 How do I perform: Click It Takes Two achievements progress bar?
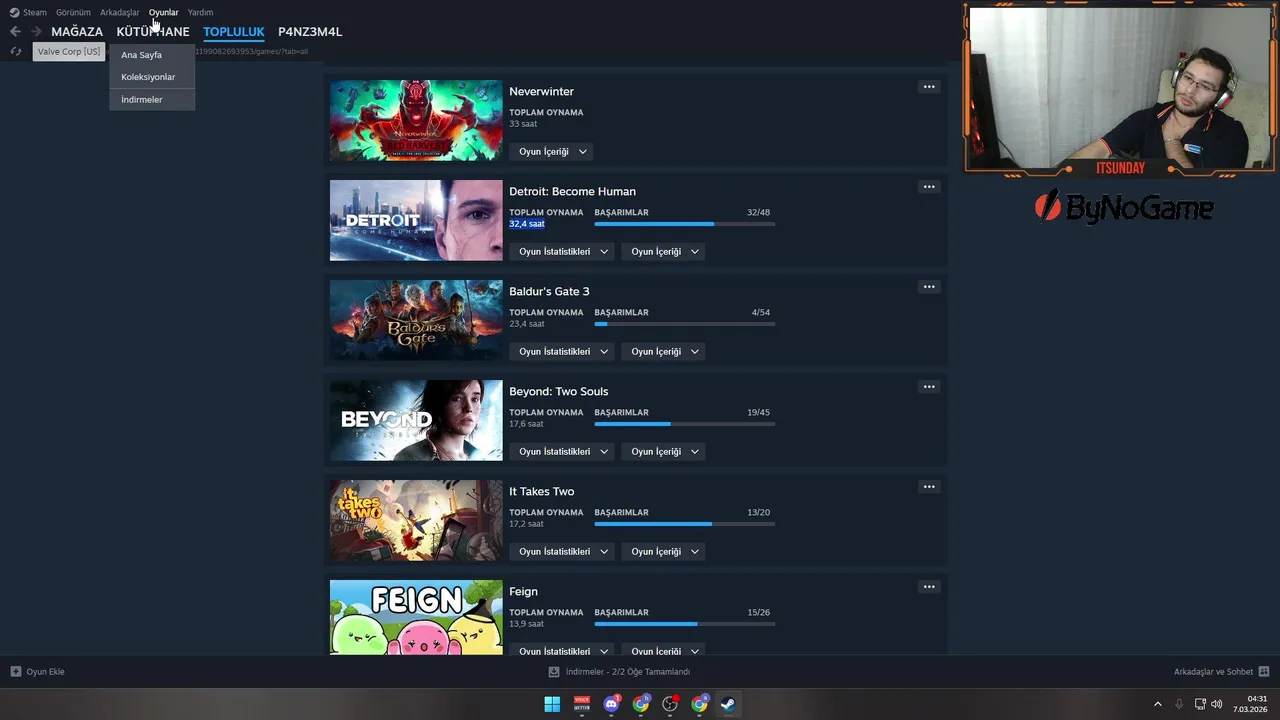coord(685,524)
